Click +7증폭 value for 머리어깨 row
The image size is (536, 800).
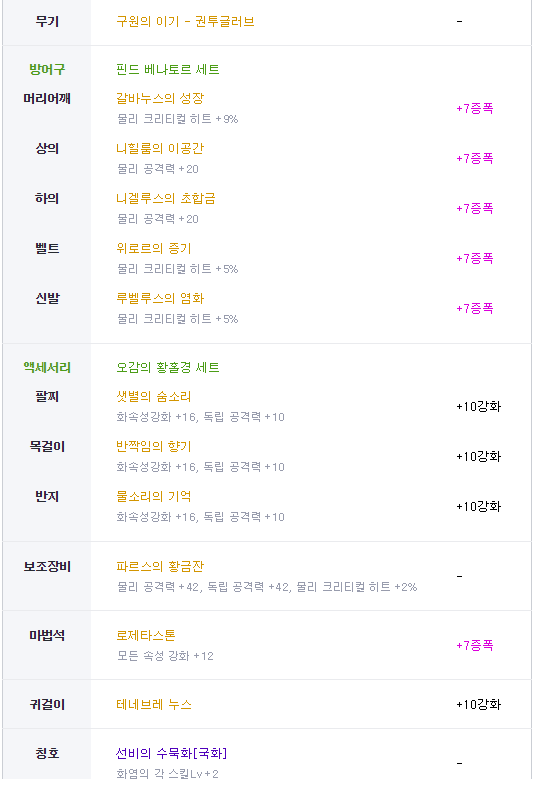point(475,108)
